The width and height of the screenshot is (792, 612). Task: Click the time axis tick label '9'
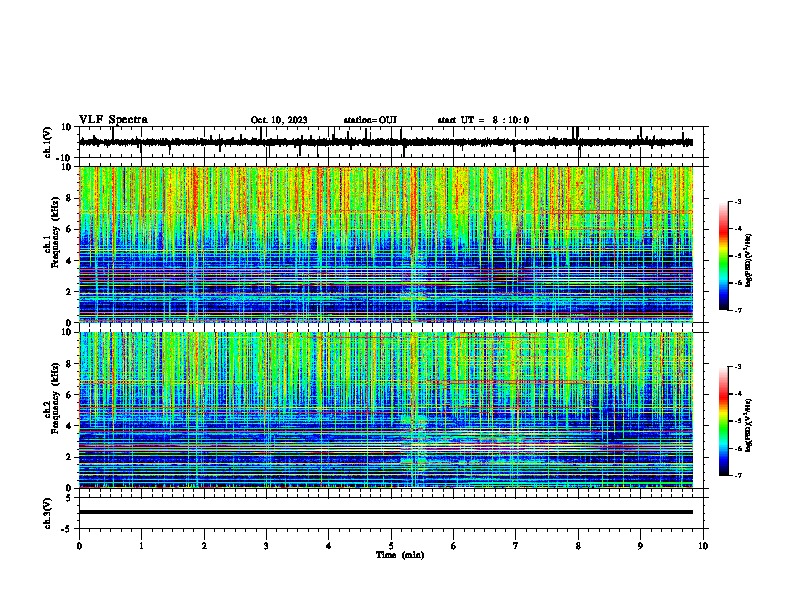(640, 546)
